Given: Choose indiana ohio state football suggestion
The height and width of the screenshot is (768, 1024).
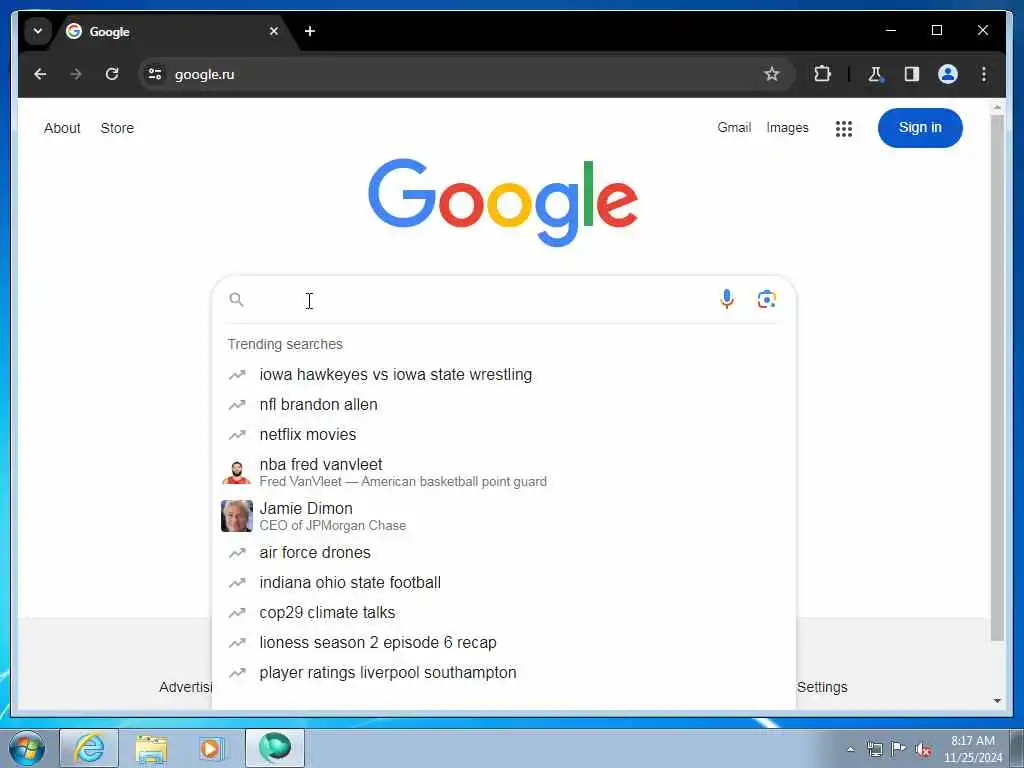Looking at the screenshot, I should point(504,583).
